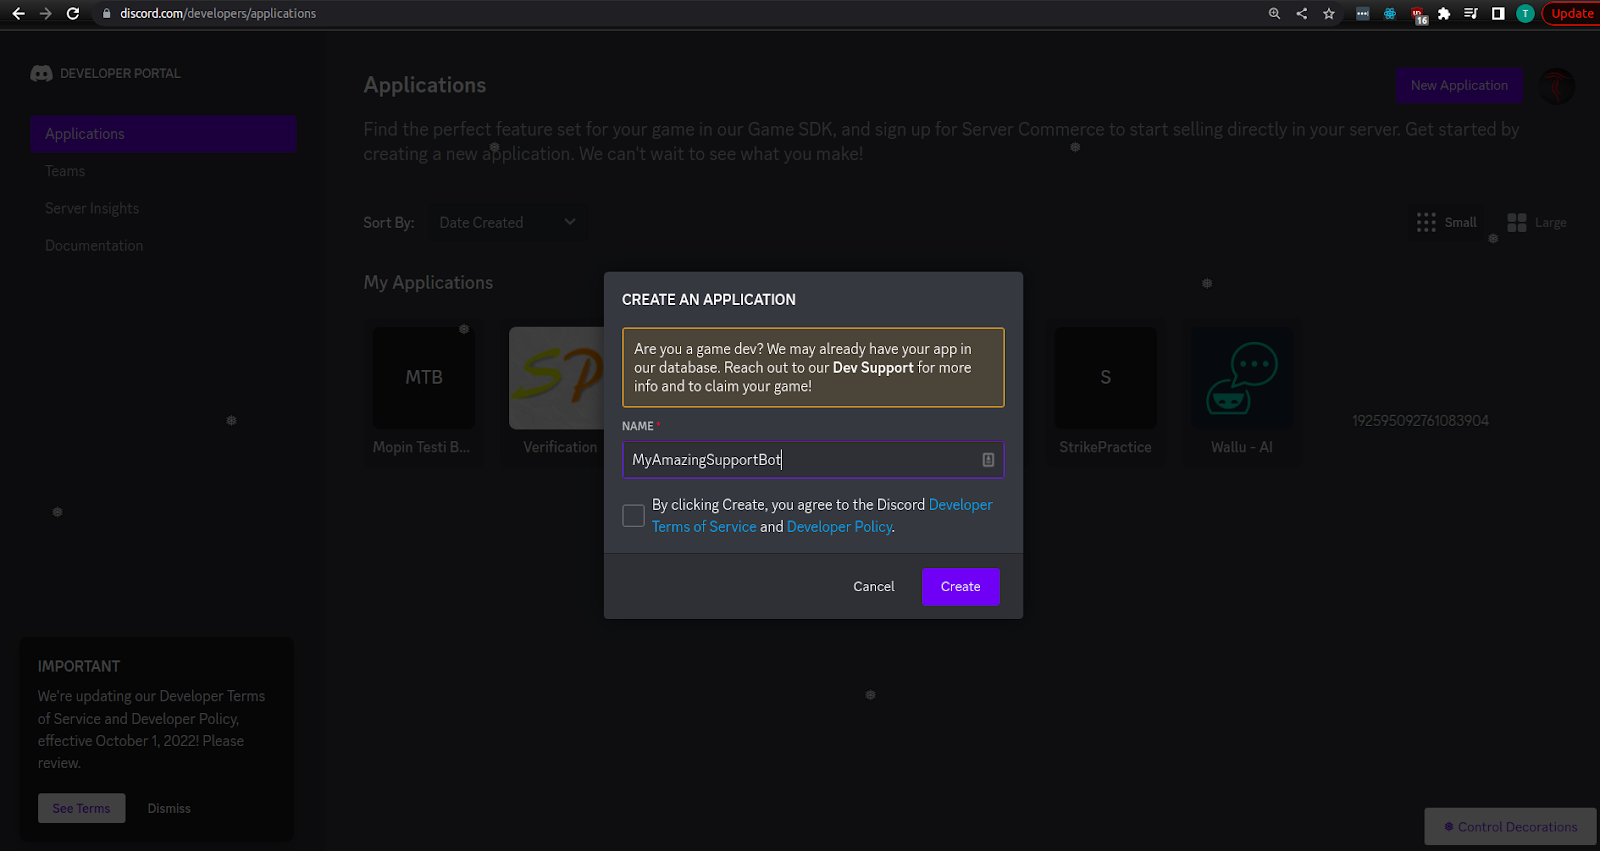Click the address bar URL
Screen dimensions: 1600x851
click(218, 13)
